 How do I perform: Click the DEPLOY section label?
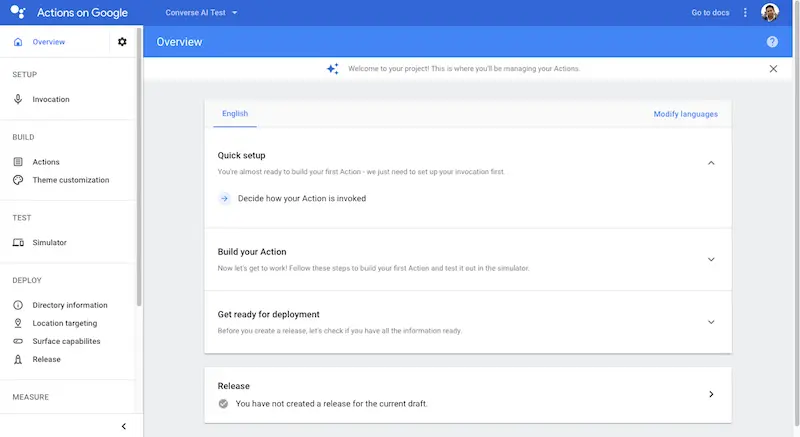[27, 280]
